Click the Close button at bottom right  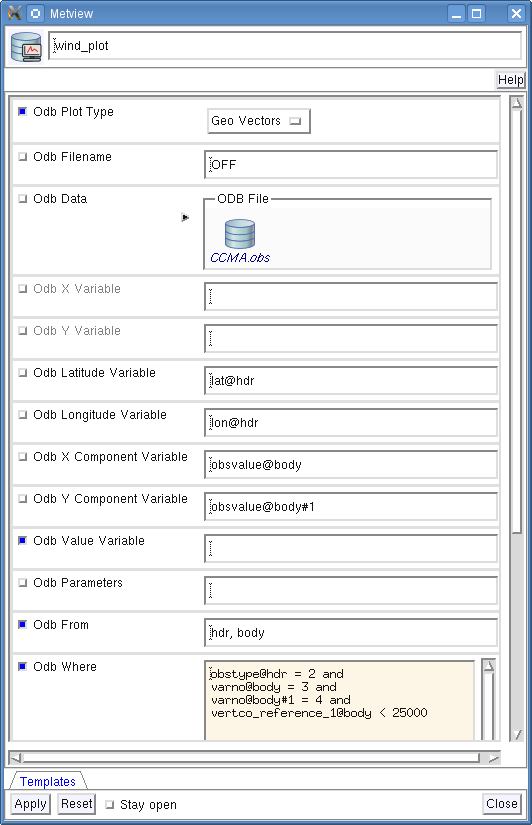pyautogui.click(x=501, y=803)
